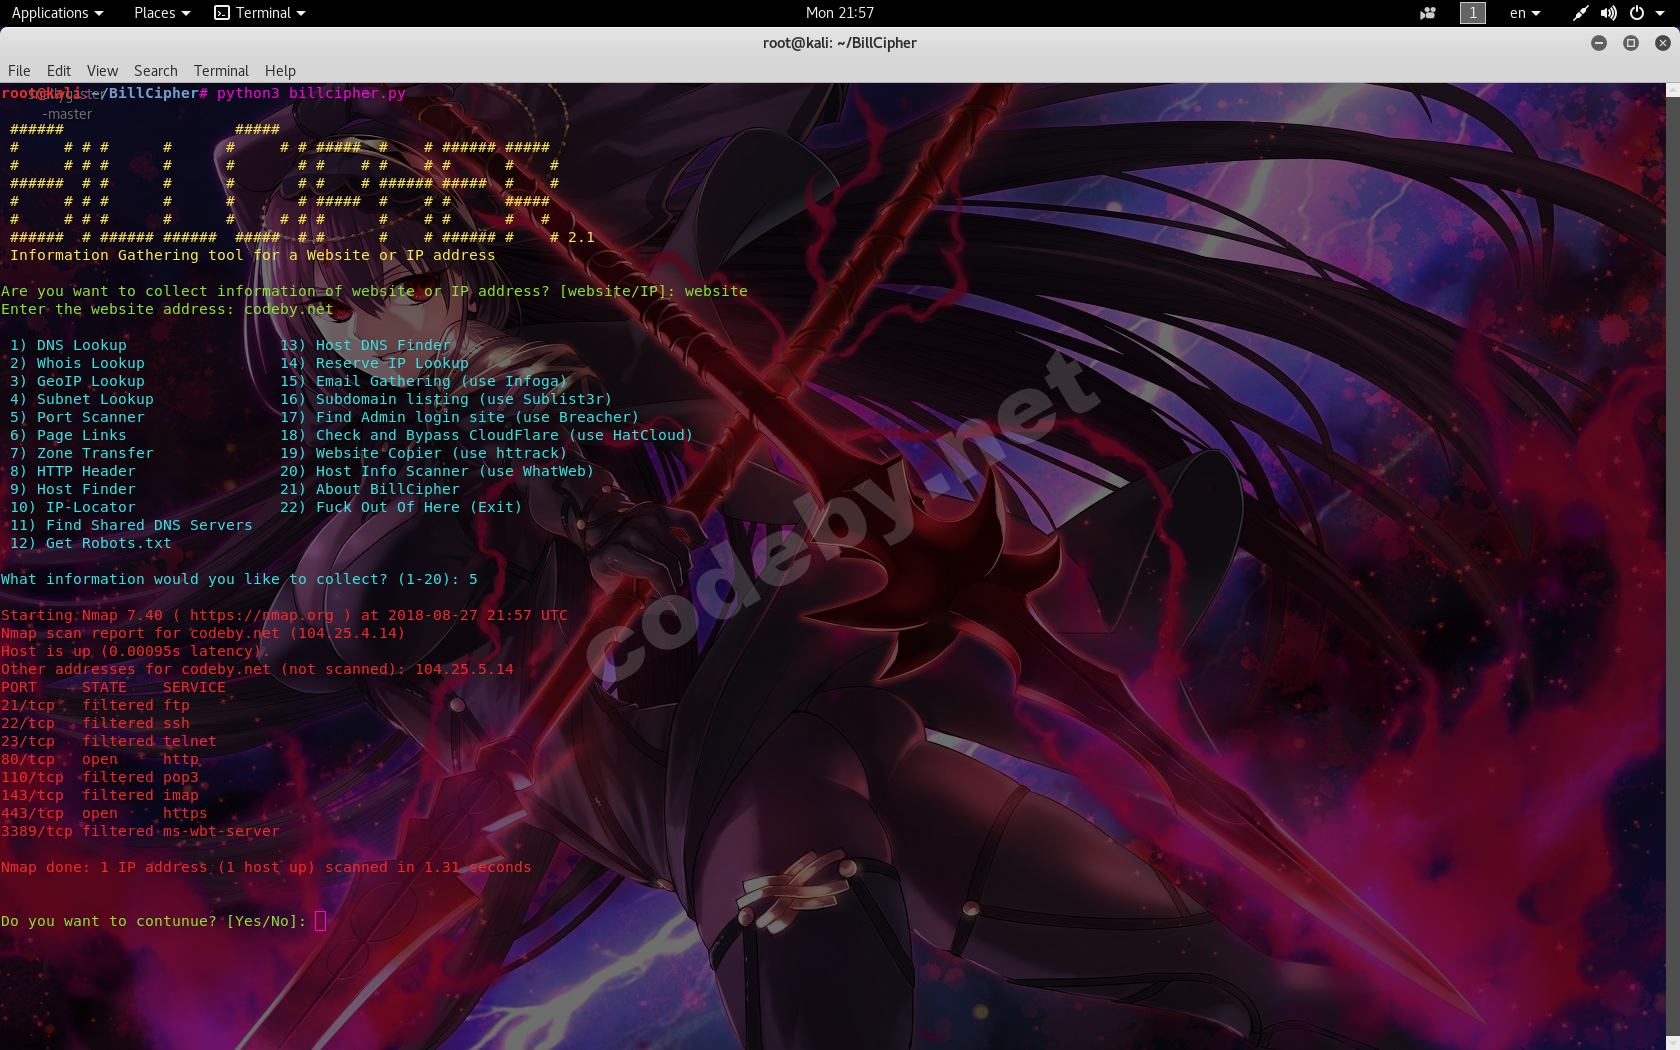Minimize the root@kali terminal window

pos(1599,43)
